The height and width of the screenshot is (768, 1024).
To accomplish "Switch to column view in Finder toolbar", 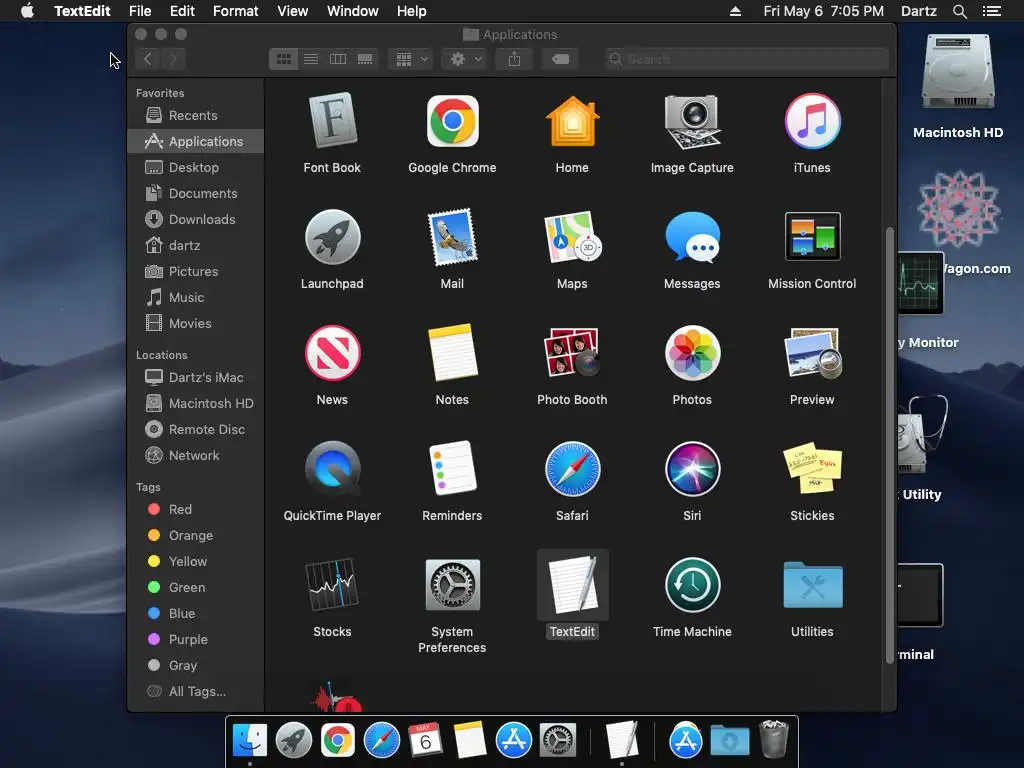I will pos(338,59).
